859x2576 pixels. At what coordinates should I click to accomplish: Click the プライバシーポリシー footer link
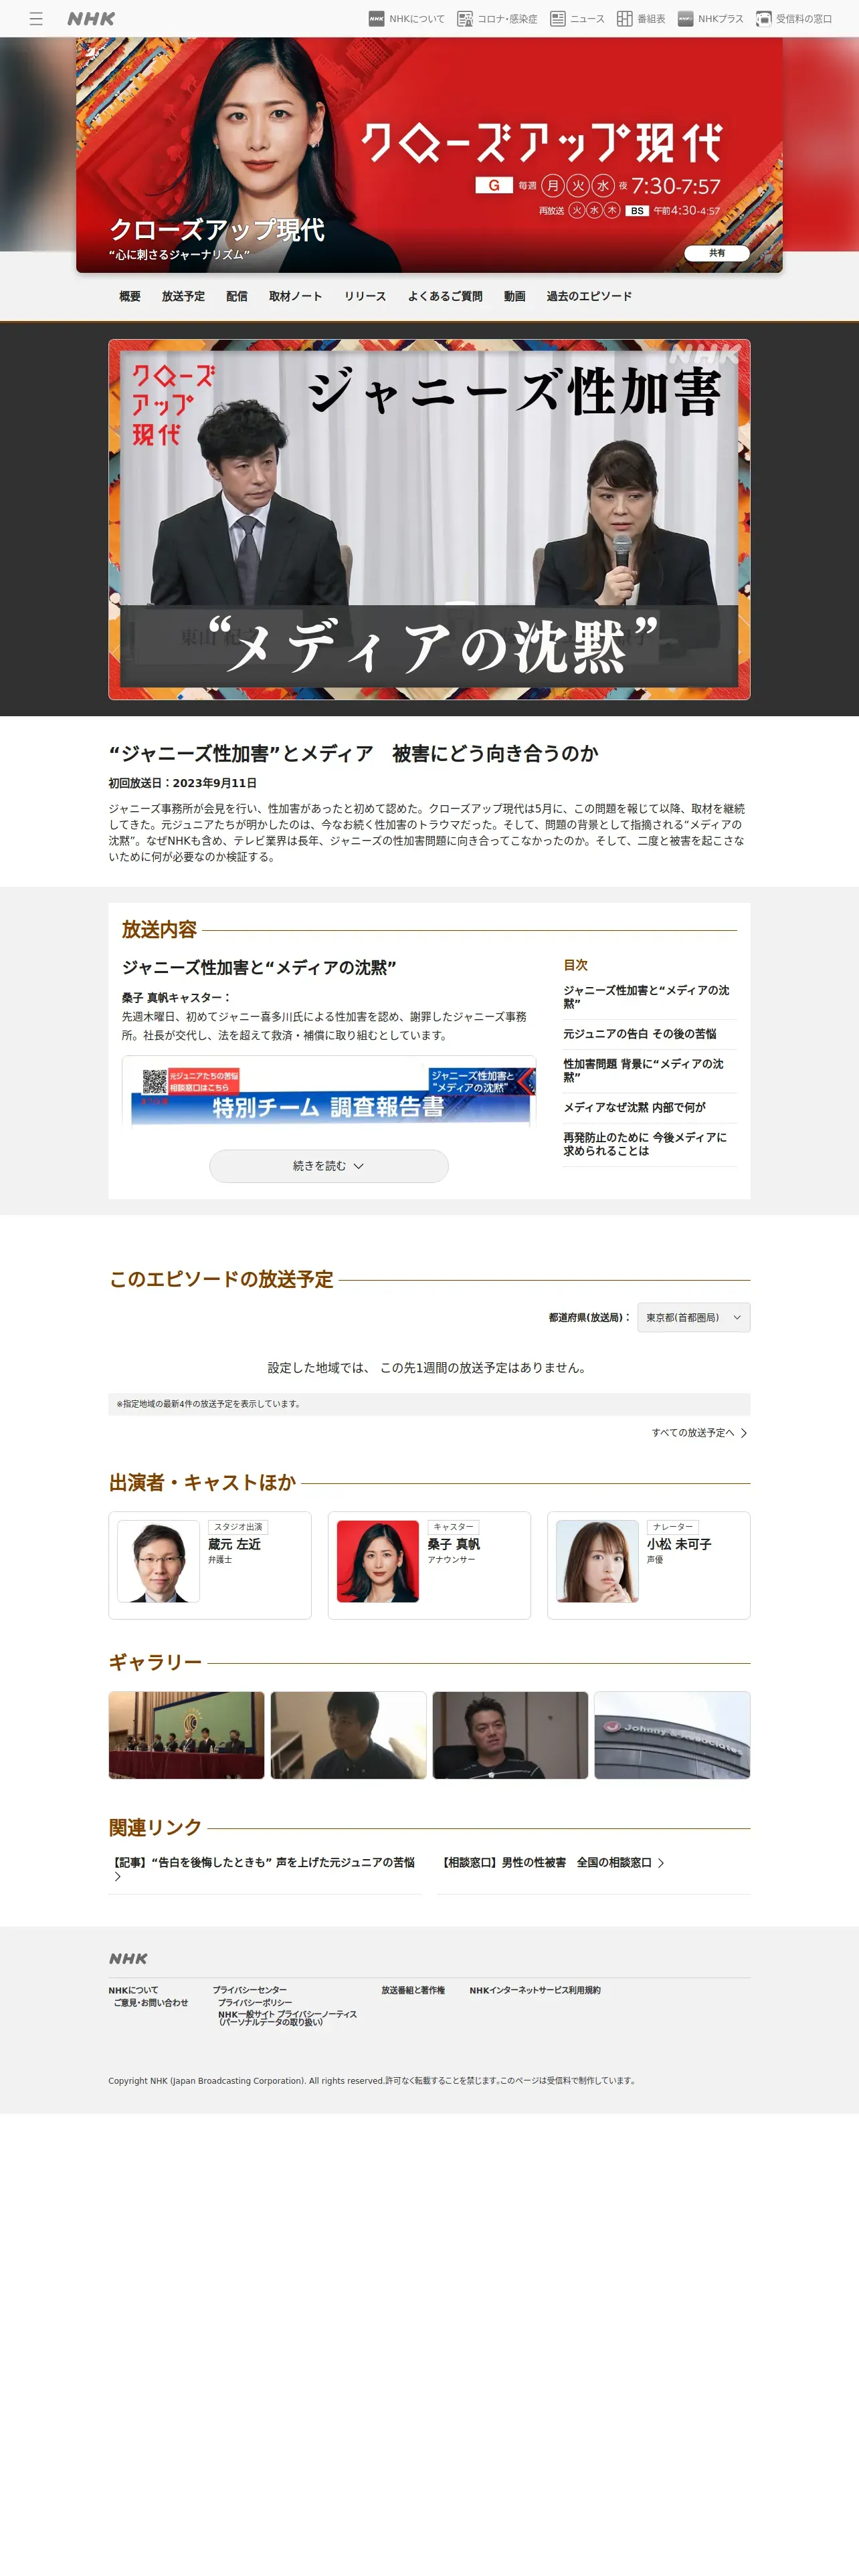coord(256,2002)
